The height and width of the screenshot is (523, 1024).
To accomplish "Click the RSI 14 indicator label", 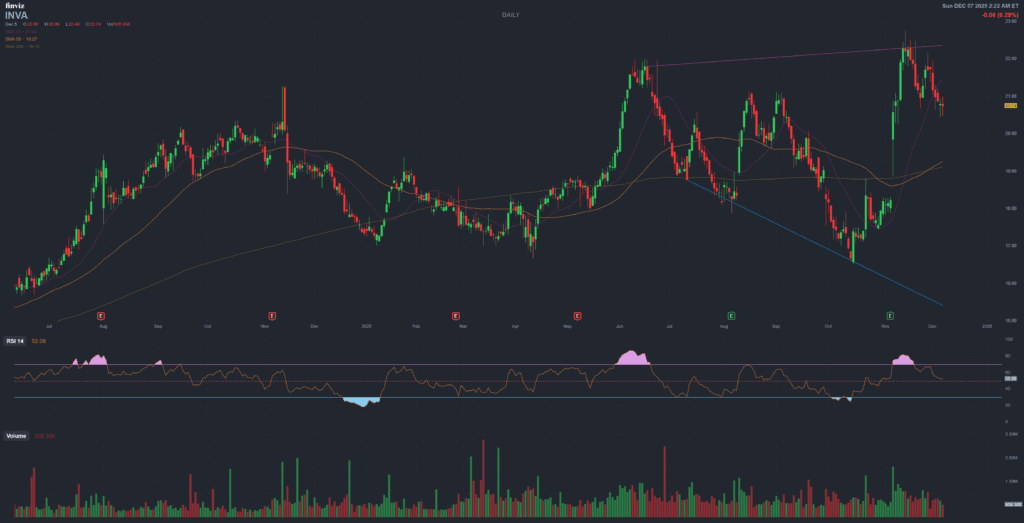I will (x=16, y=341).
